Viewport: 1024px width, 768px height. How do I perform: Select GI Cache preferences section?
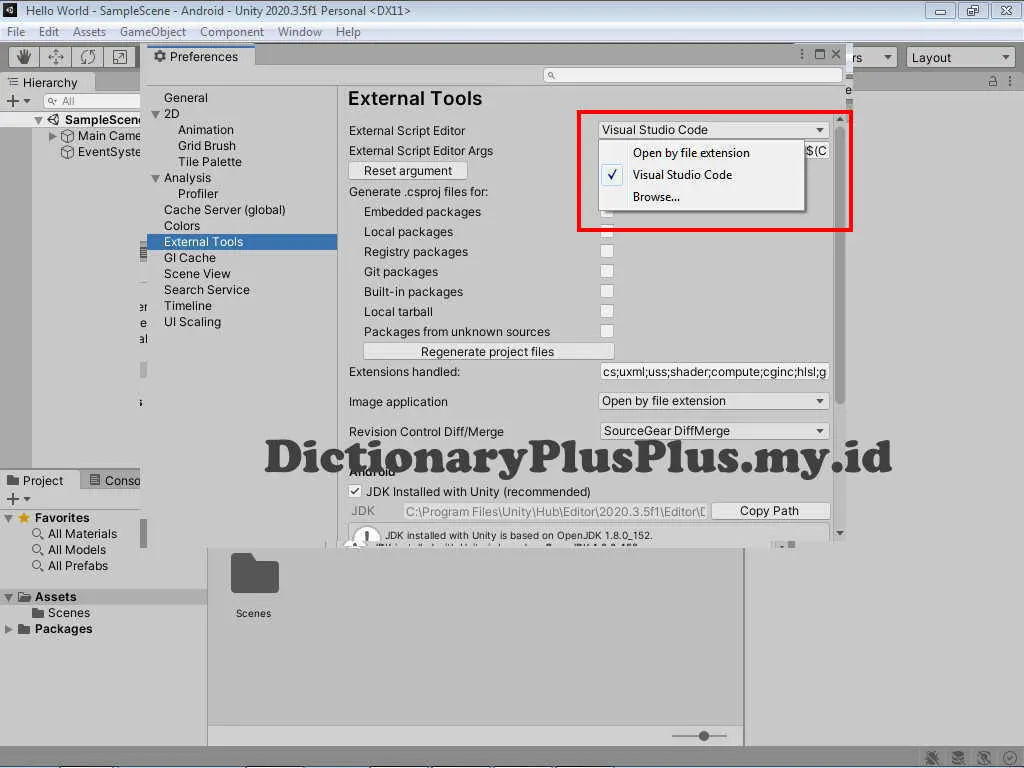[x=189, y=258]
